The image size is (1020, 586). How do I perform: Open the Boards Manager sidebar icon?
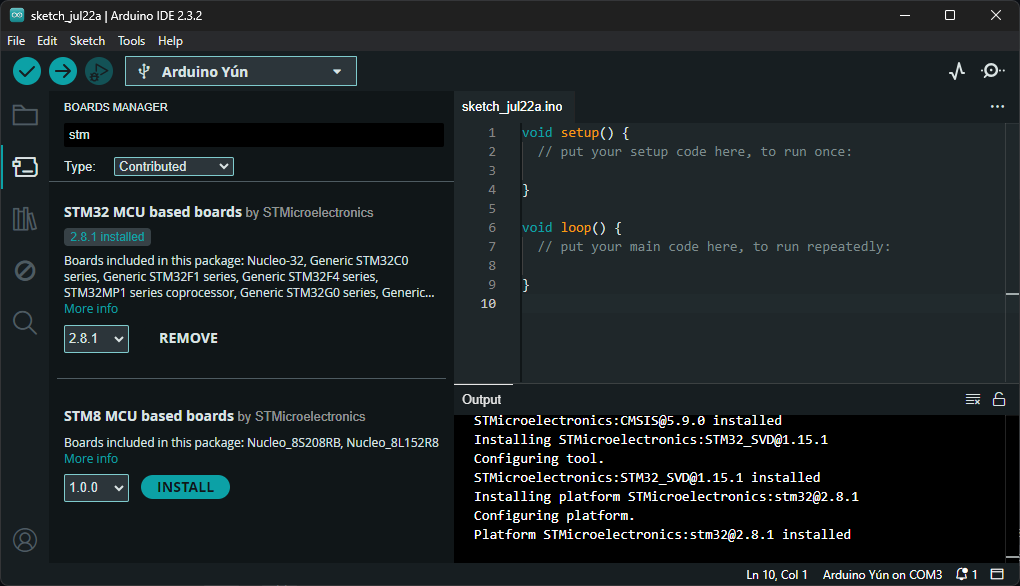25,167
